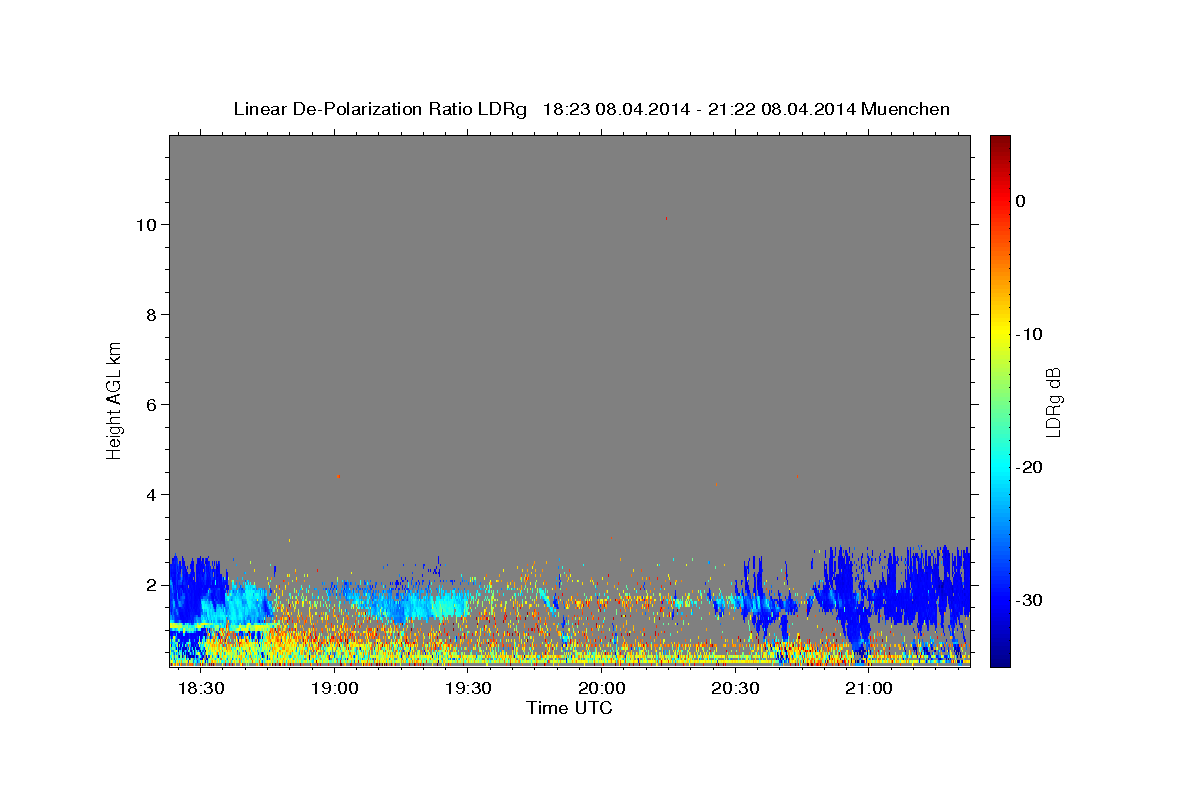
Task: Click the plot title 'Linear De-Polarization Ratio LDRg'
Action: (x=380, y=109)
